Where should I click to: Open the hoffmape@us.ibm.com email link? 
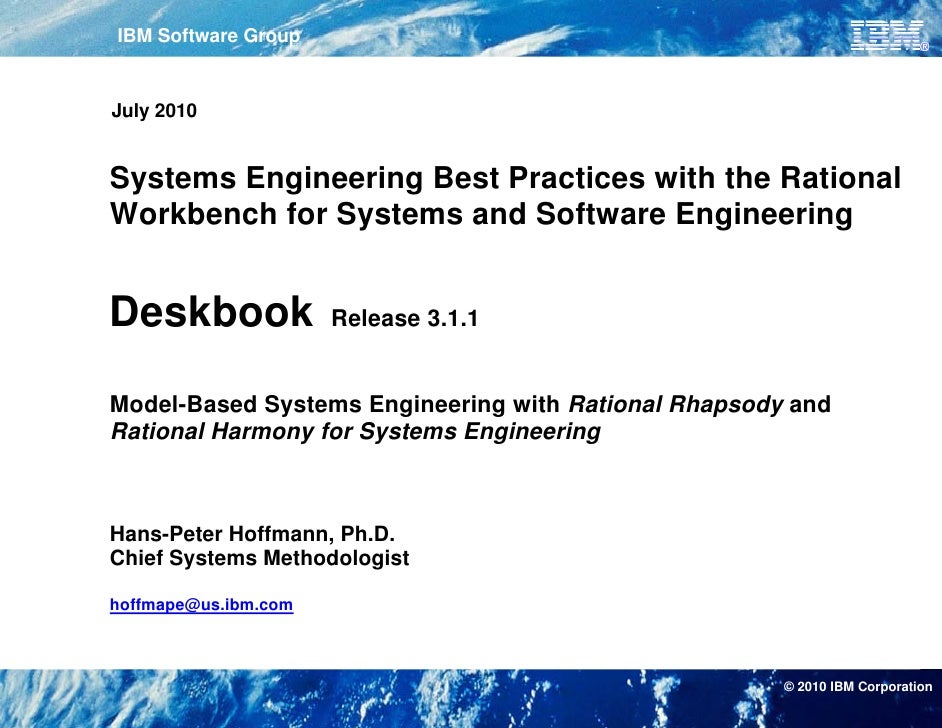coord(201,604)
